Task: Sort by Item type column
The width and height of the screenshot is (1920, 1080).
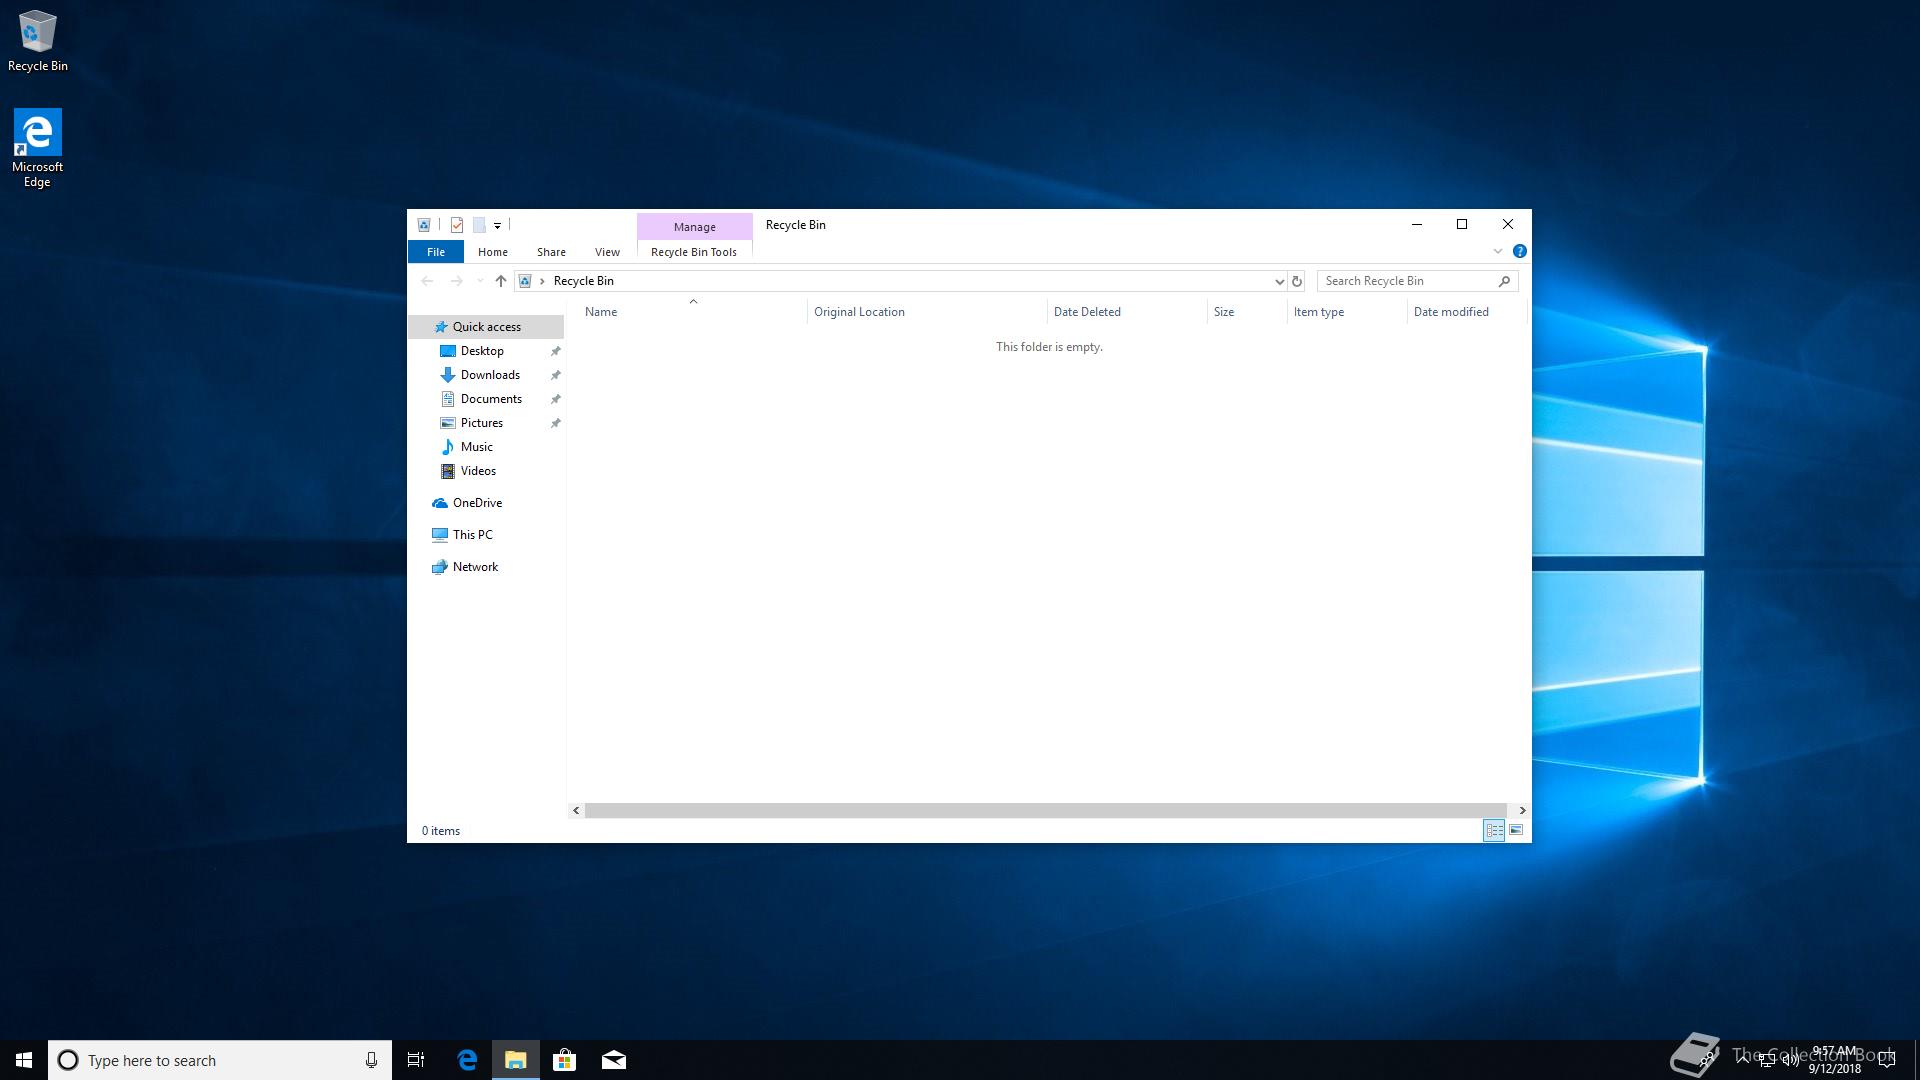Action: 1347,312
